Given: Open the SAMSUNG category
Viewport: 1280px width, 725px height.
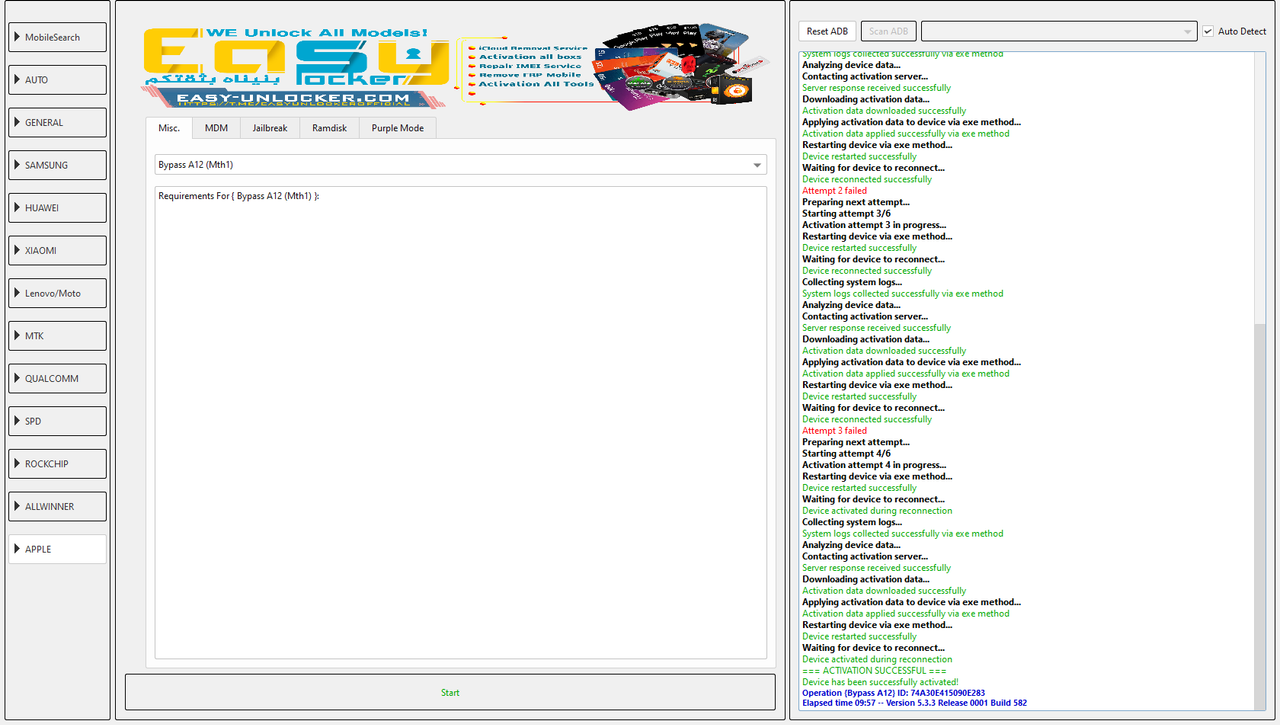Looking at the screenshot, I should point(58,165).
